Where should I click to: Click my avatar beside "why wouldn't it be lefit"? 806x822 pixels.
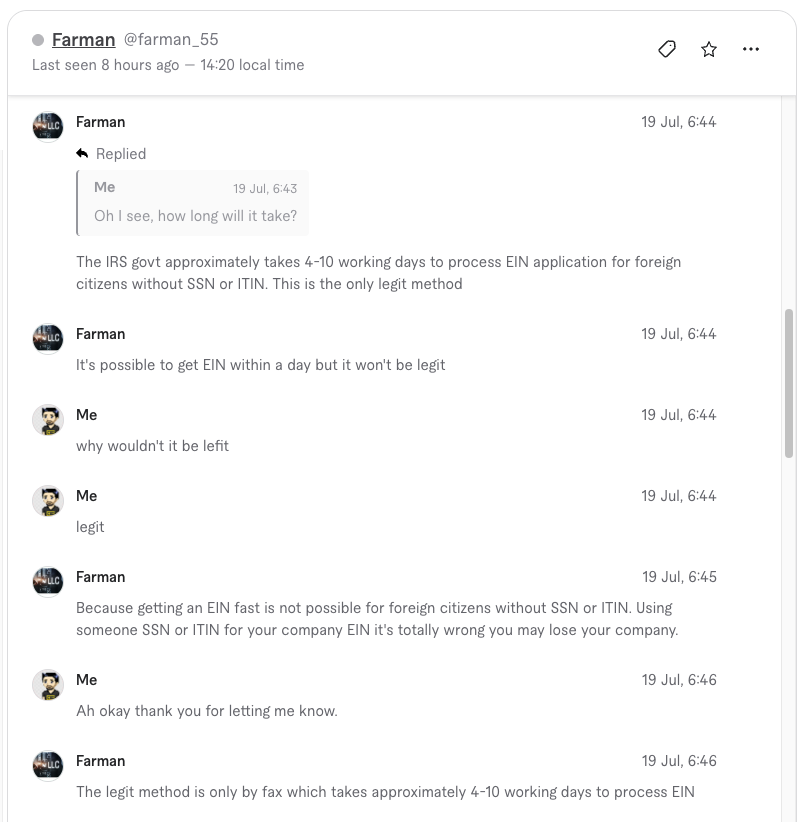[48, 419]
